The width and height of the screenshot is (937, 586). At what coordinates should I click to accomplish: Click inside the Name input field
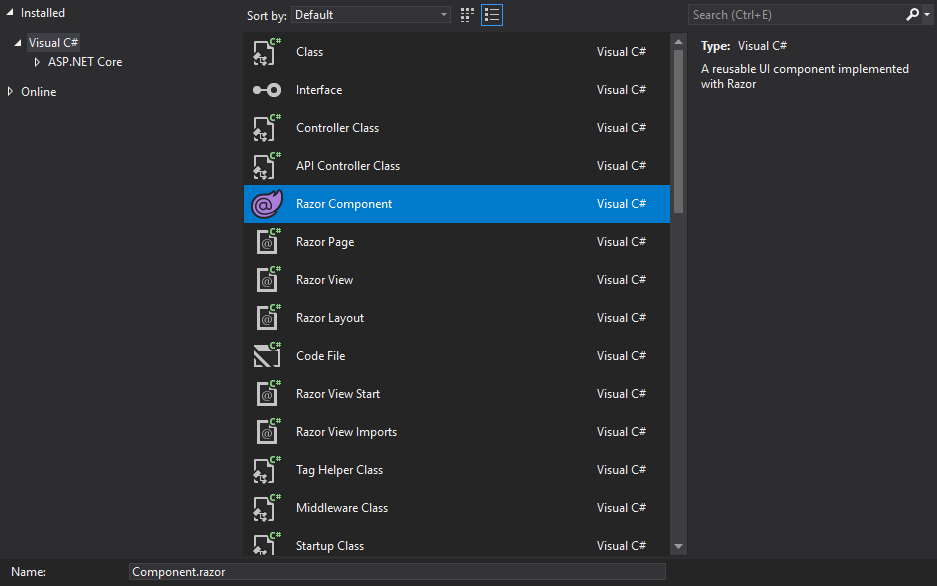coord(396,571)
